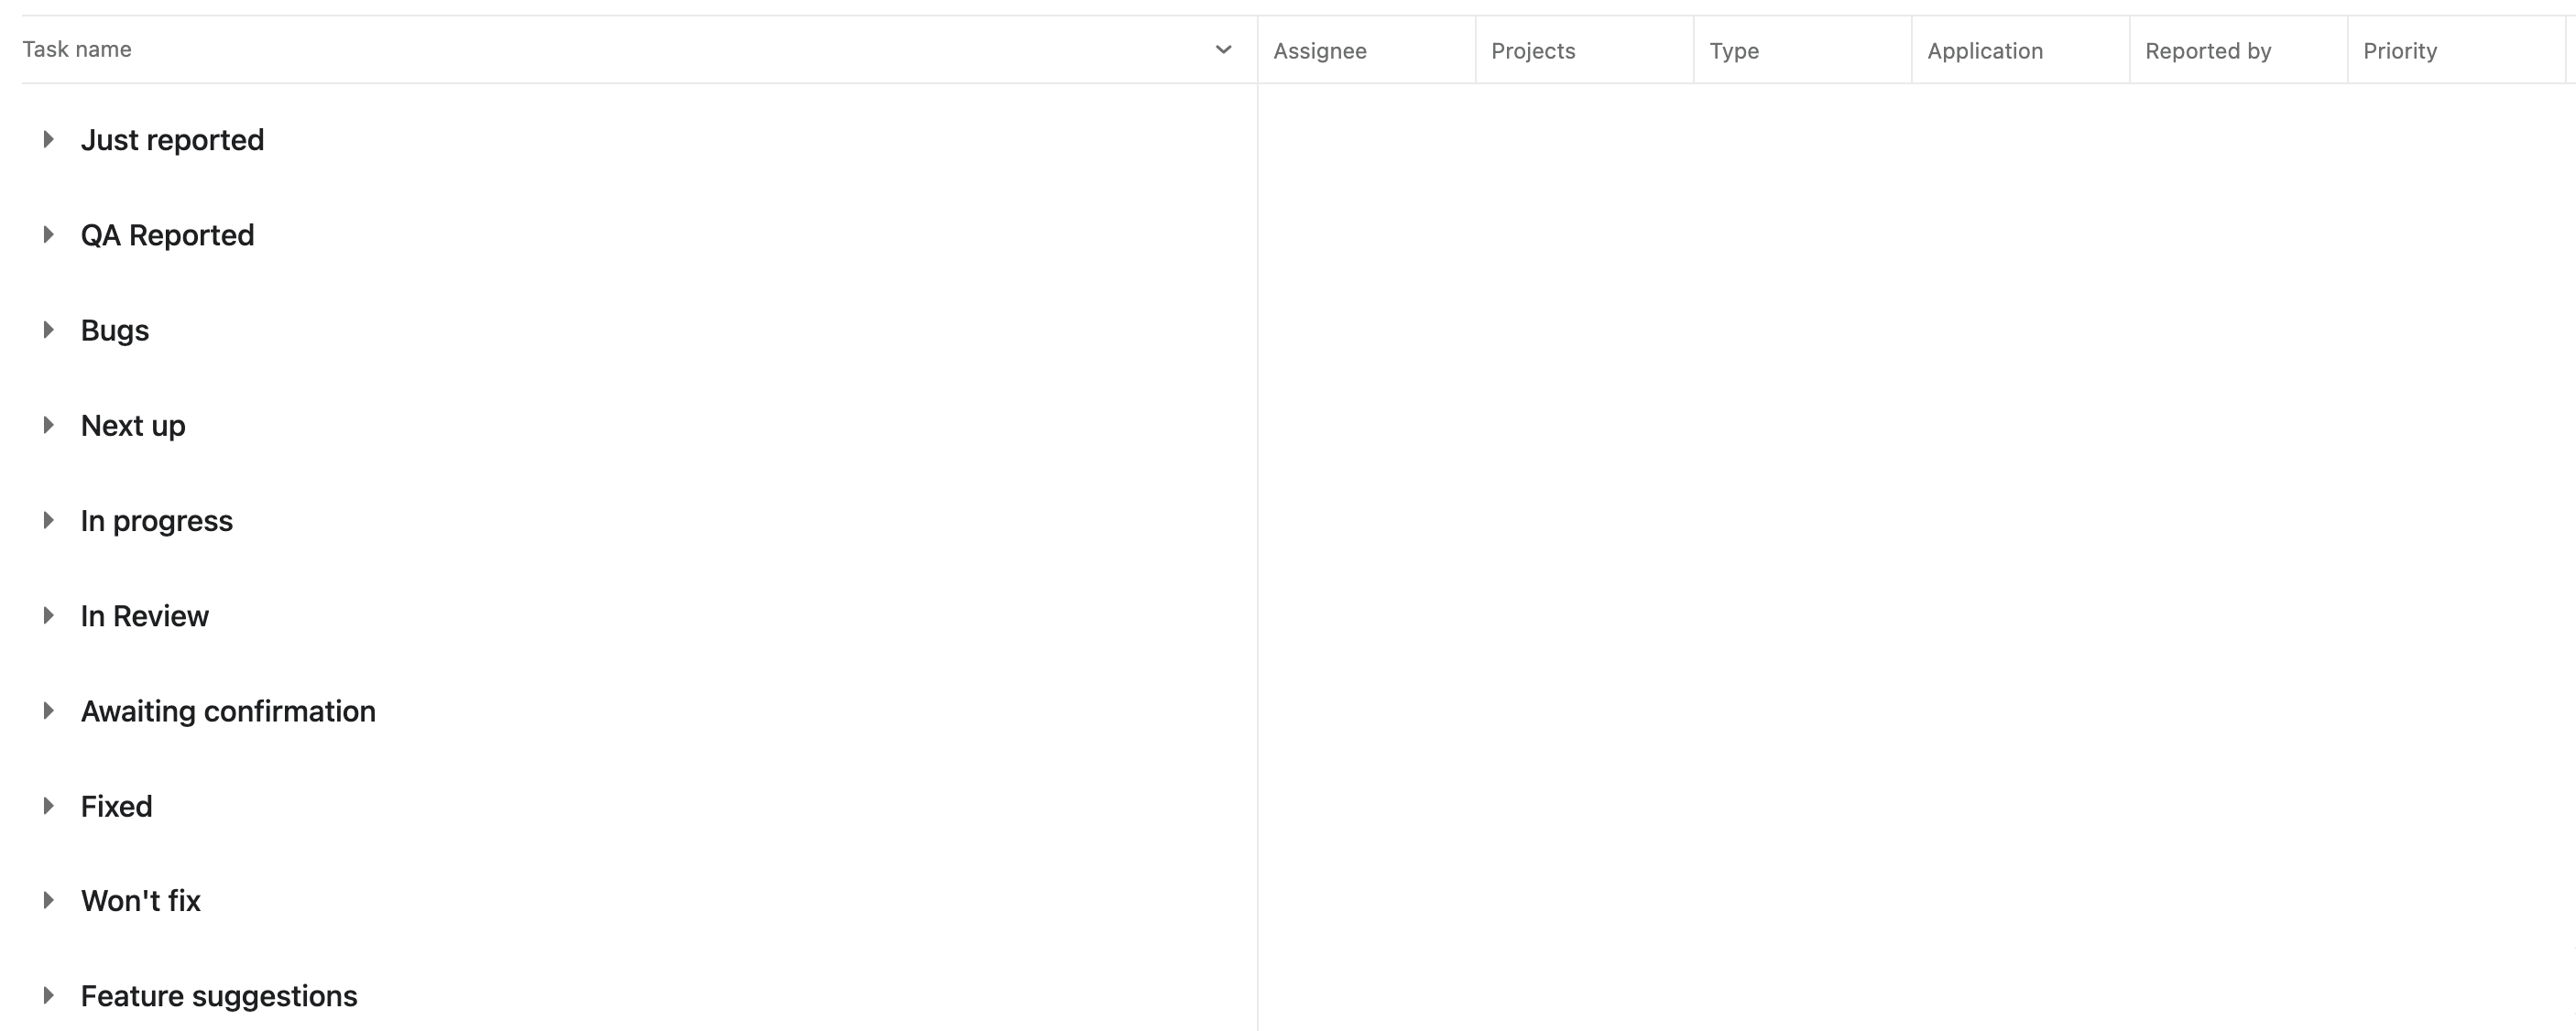This screenshot has width=2576, height=1031.
Task: Expand the Bugs section triangle
Action: (48, 330)
